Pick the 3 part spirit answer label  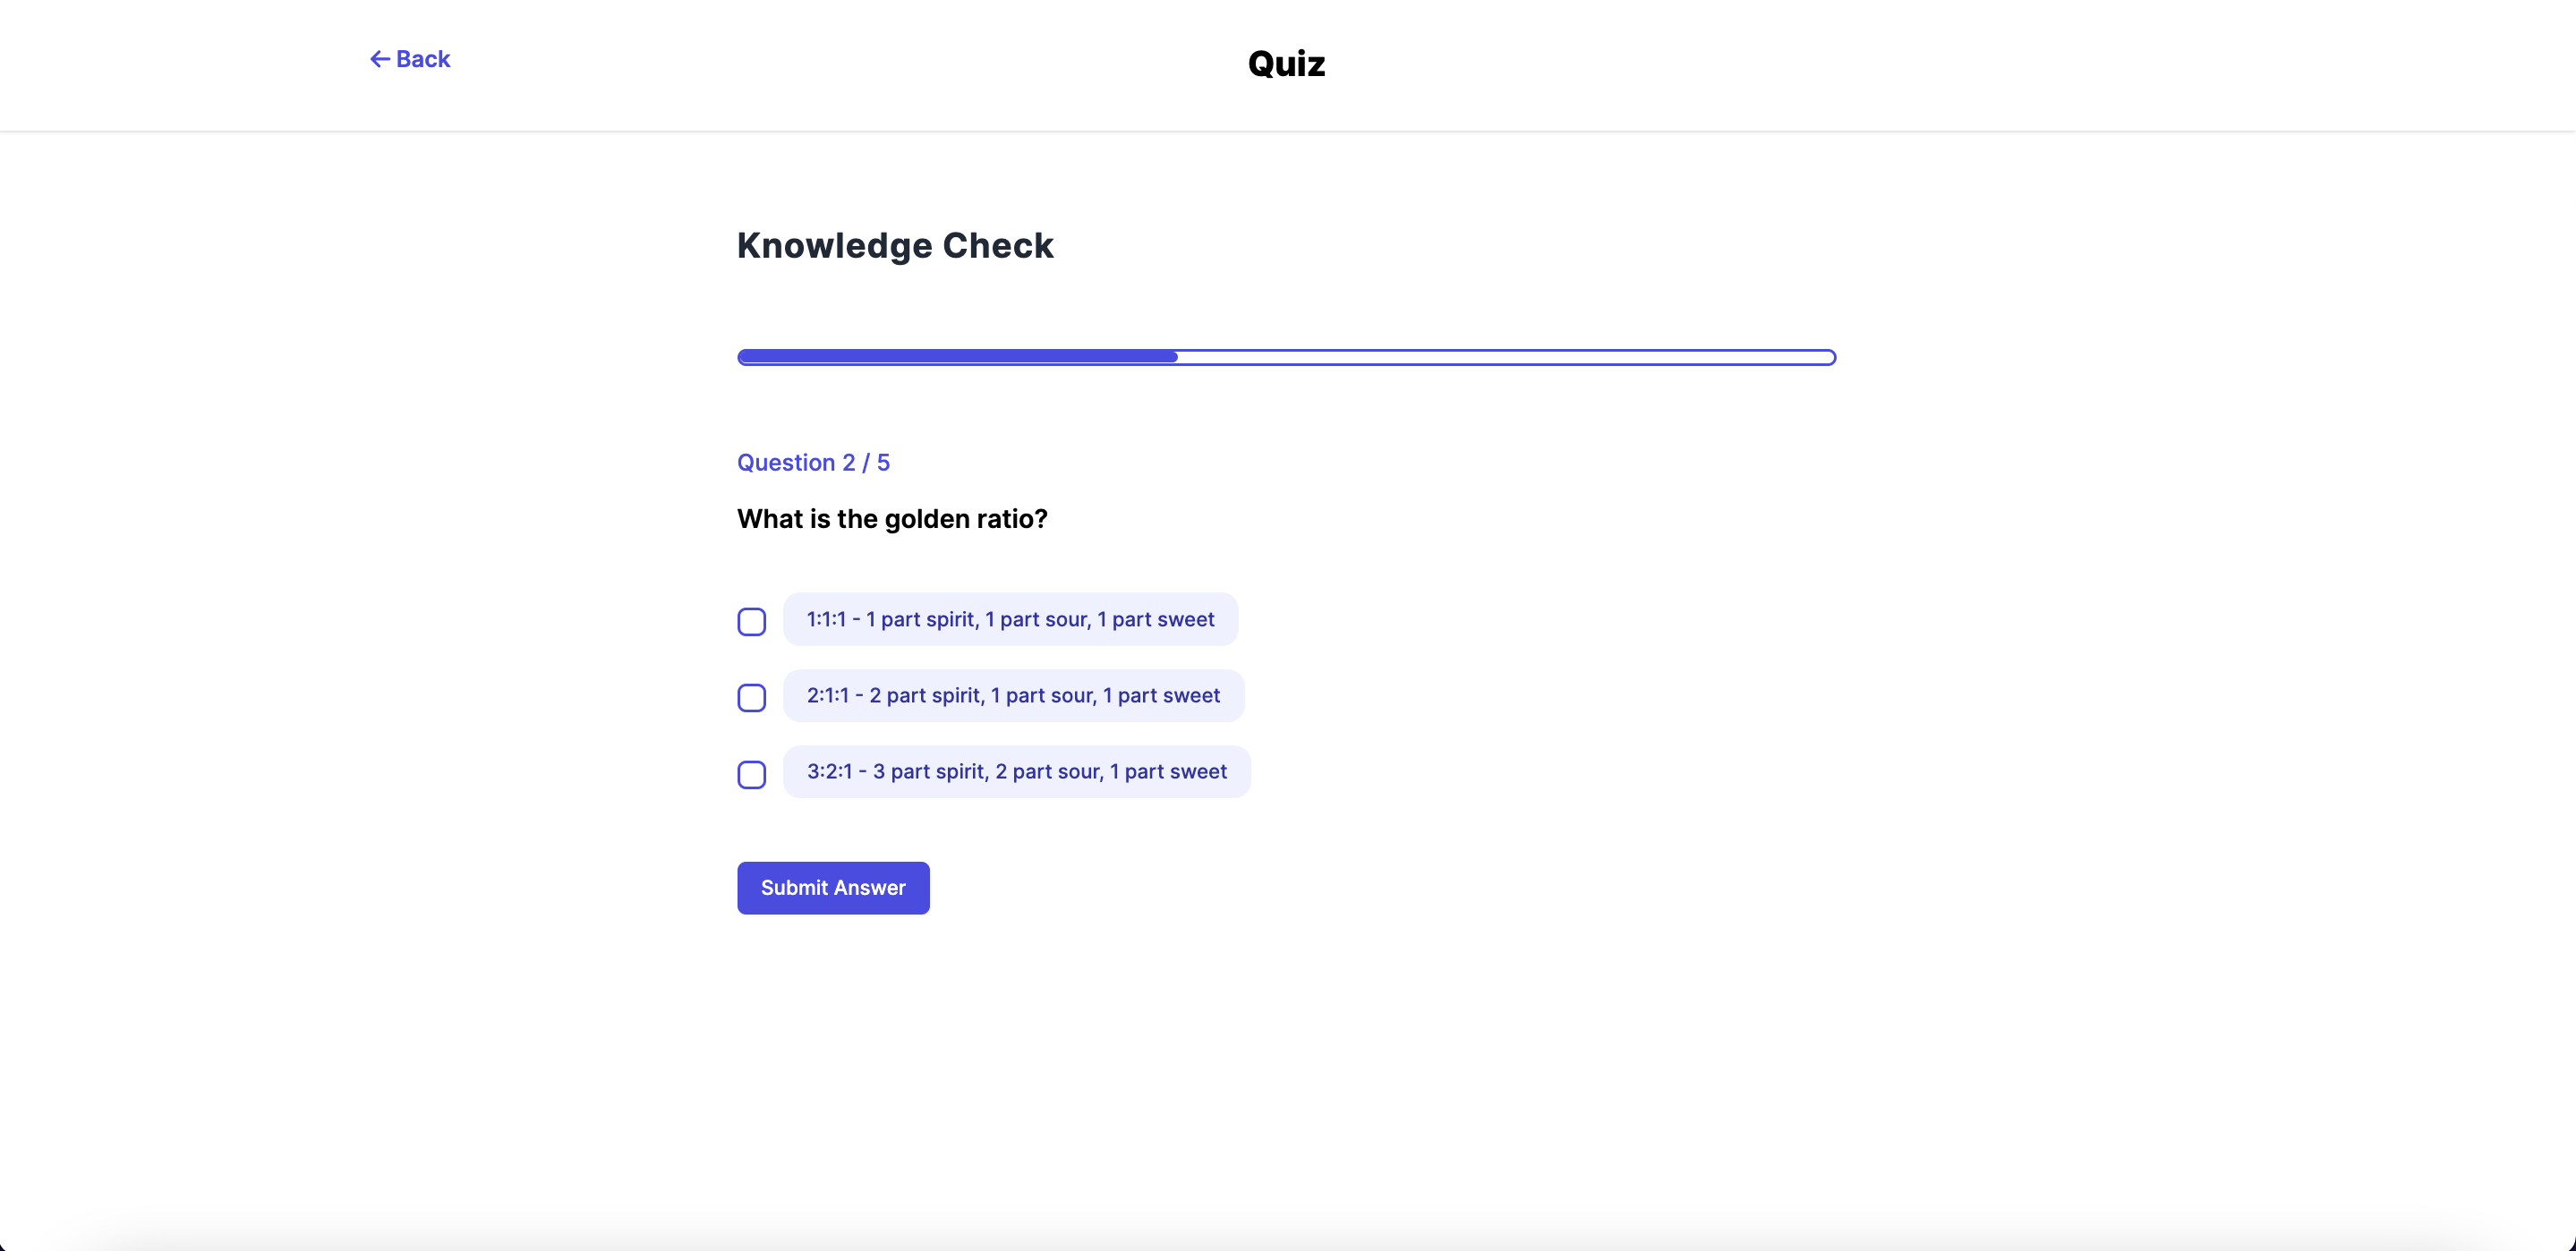click(x=1016, y=772)
